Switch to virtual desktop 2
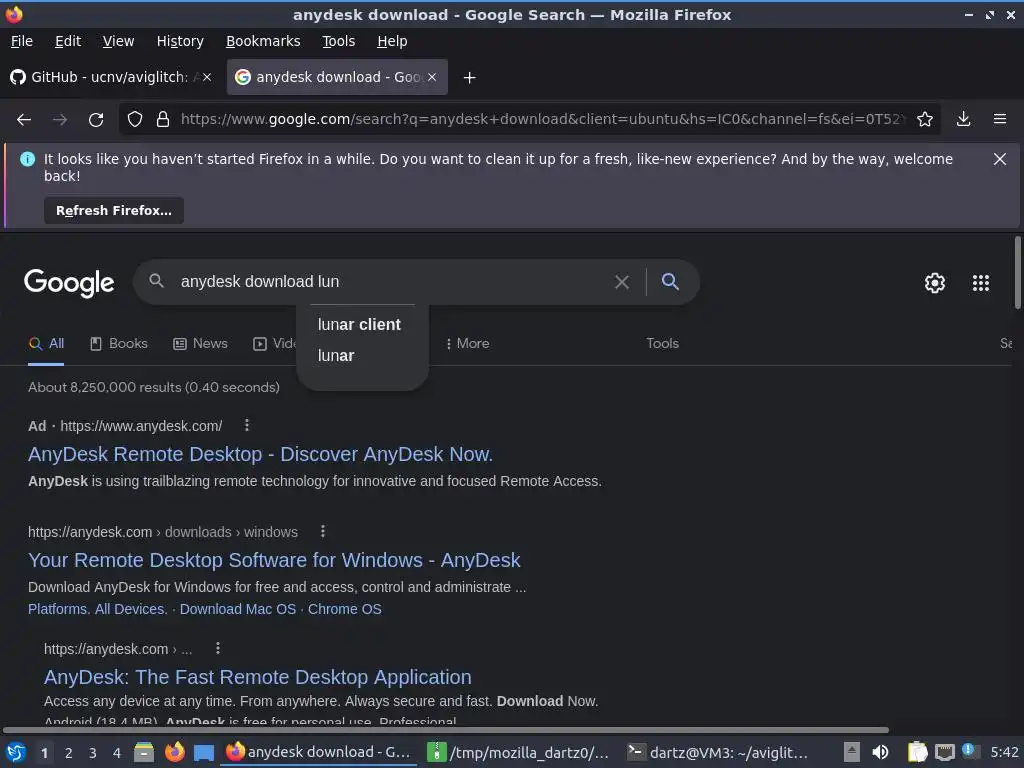Image resolution: width=1024 pixels, height=768 pixels. click(x=68, y=753)
